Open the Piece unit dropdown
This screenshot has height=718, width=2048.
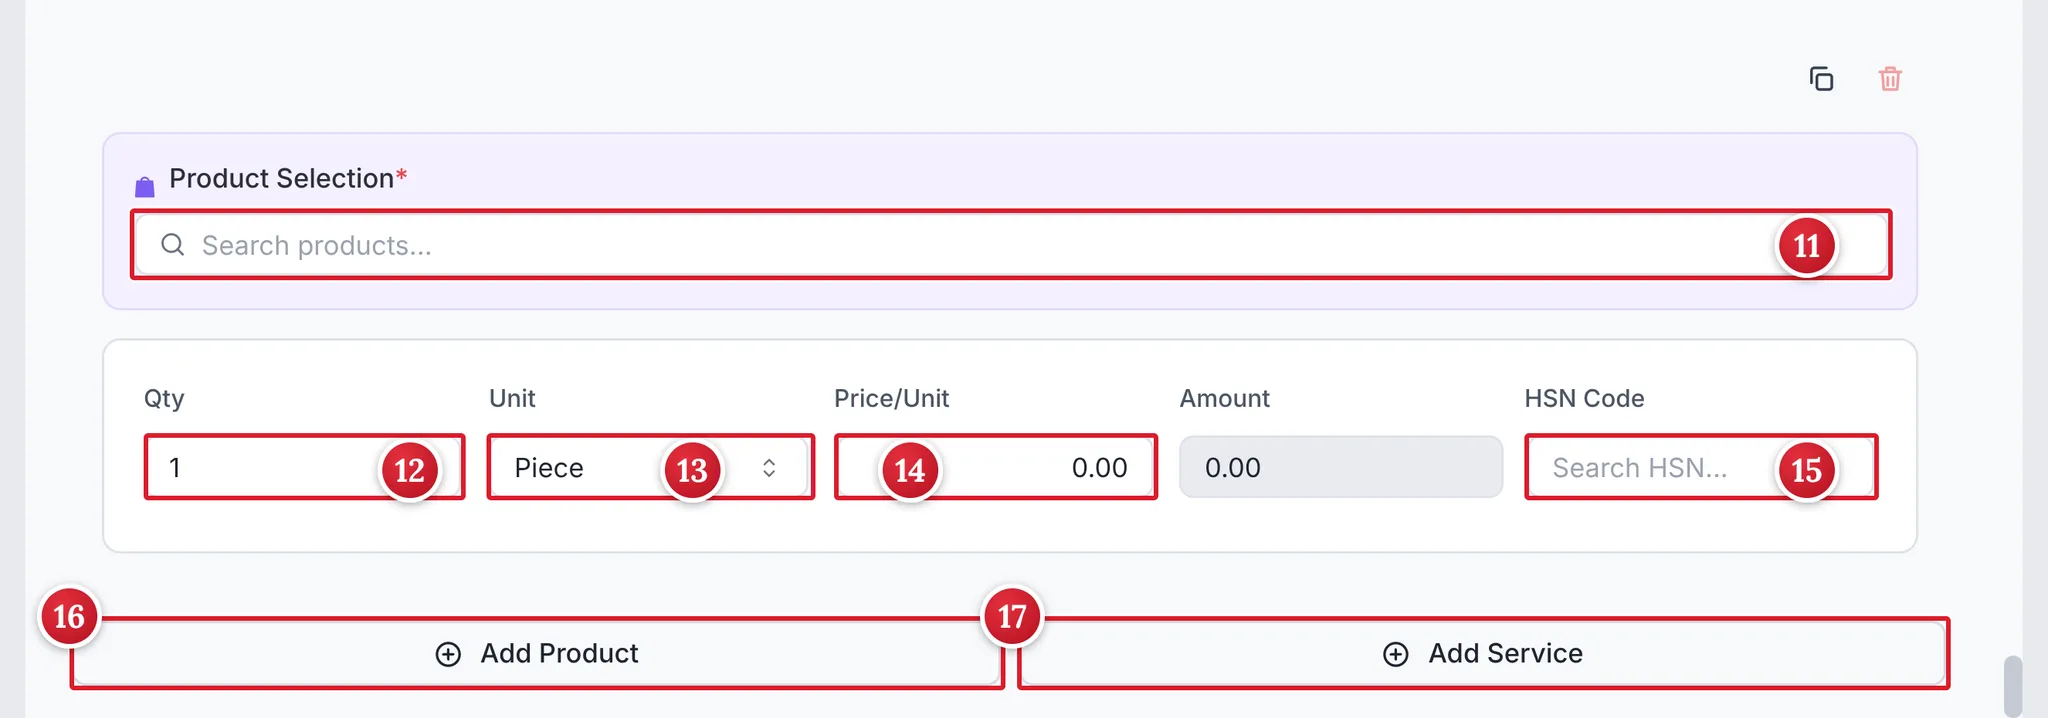651,467
